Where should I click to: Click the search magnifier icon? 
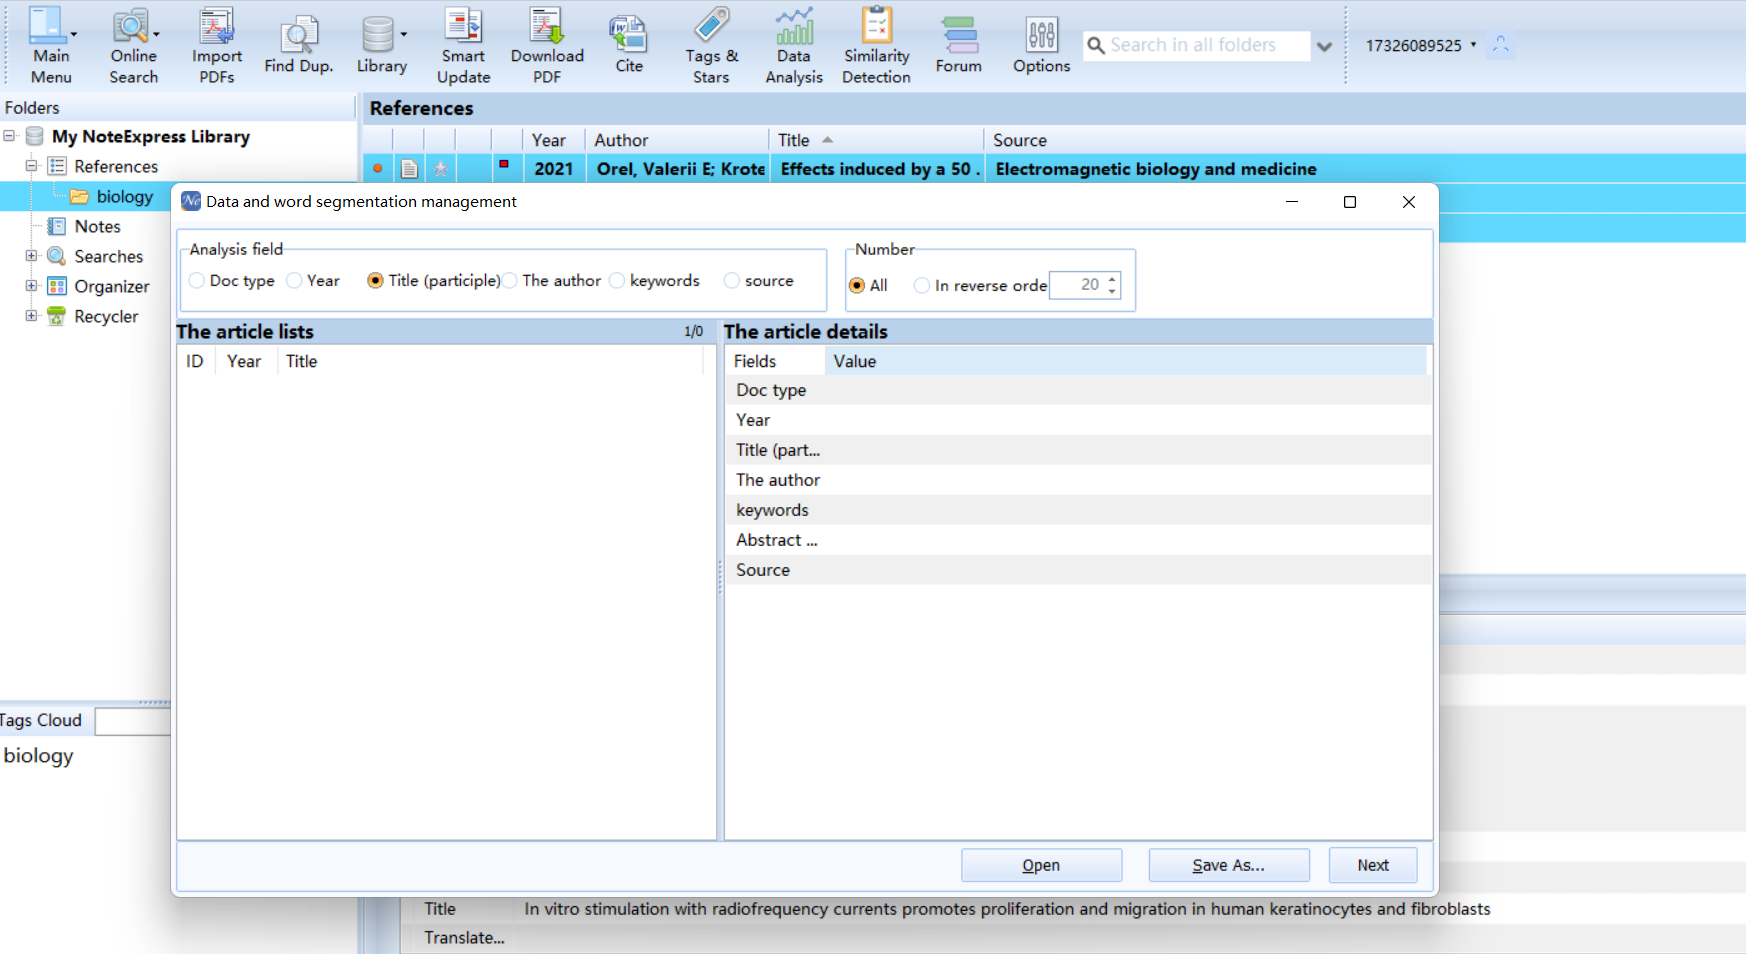click(1096, 45)
